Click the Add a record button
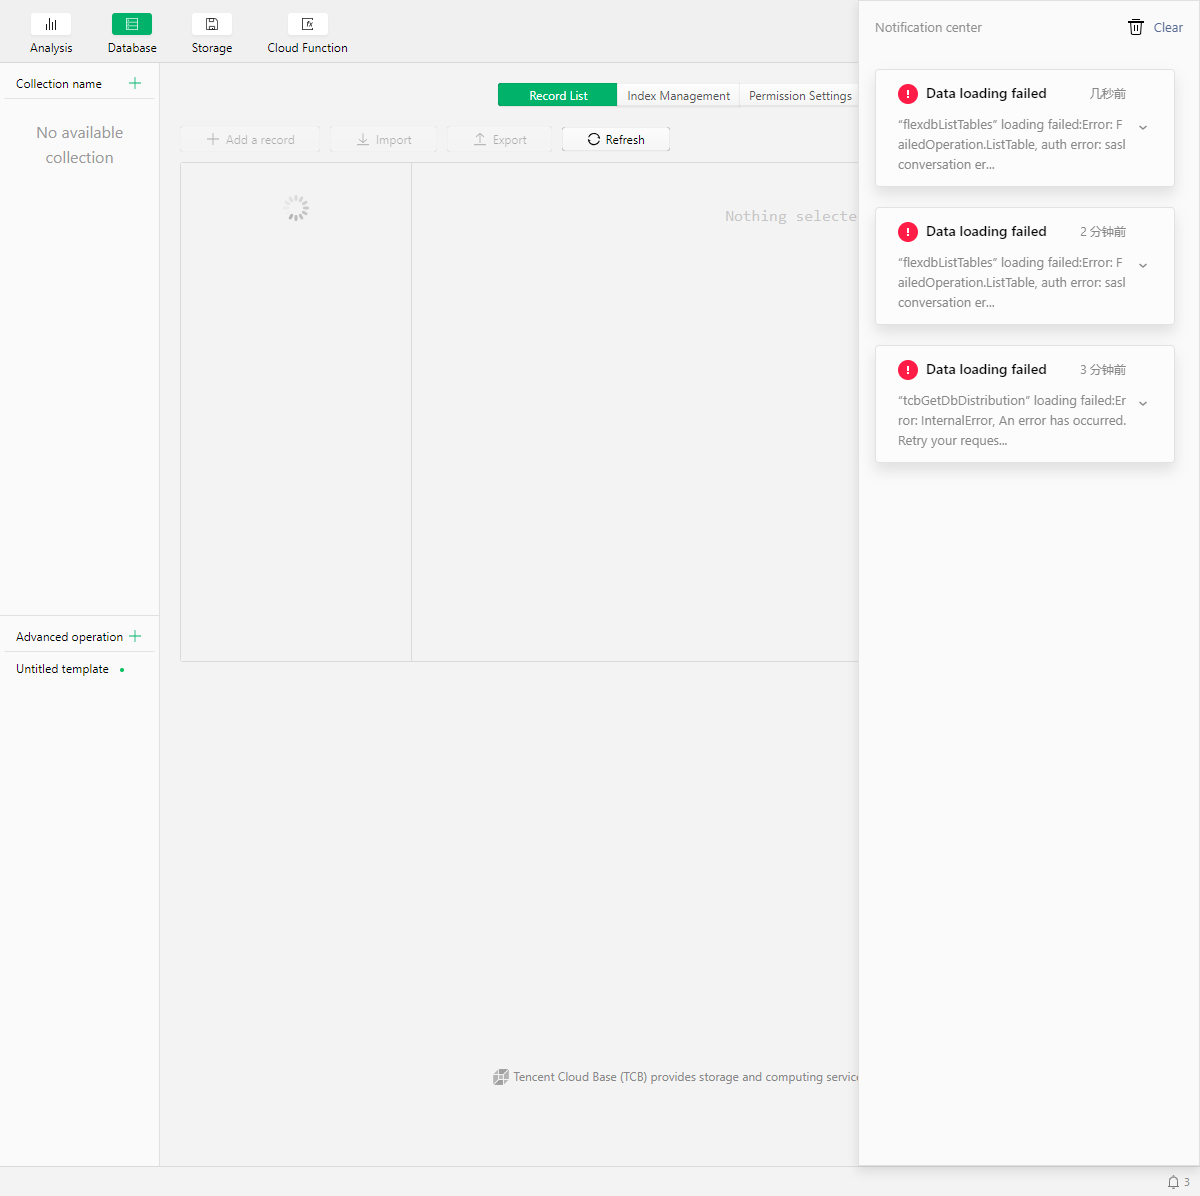The width and height of the screenshot is (1200, 1196). point(250,140)
